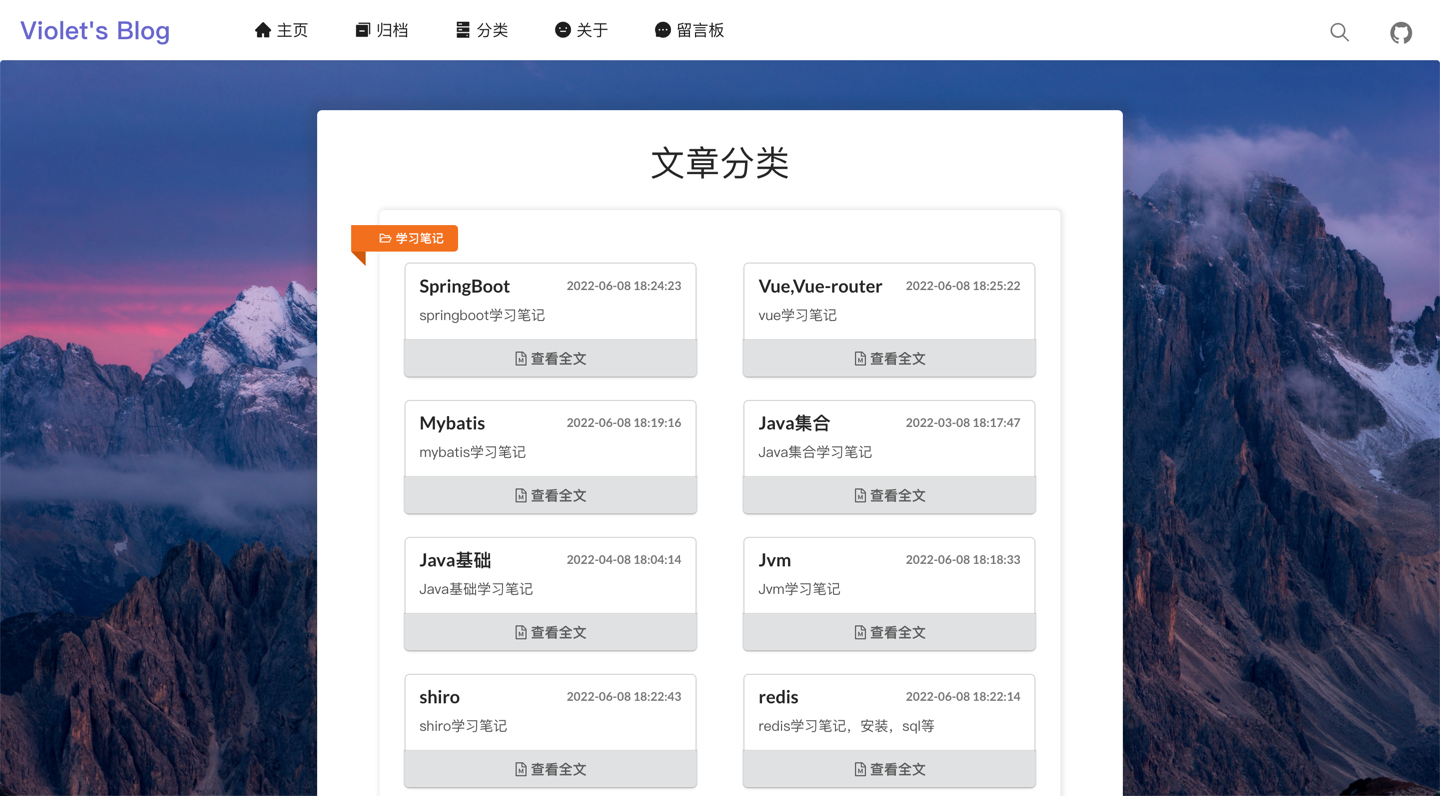The image size is (1440, 796).
Task: Click the redis article title
Action: coord(778,697)
